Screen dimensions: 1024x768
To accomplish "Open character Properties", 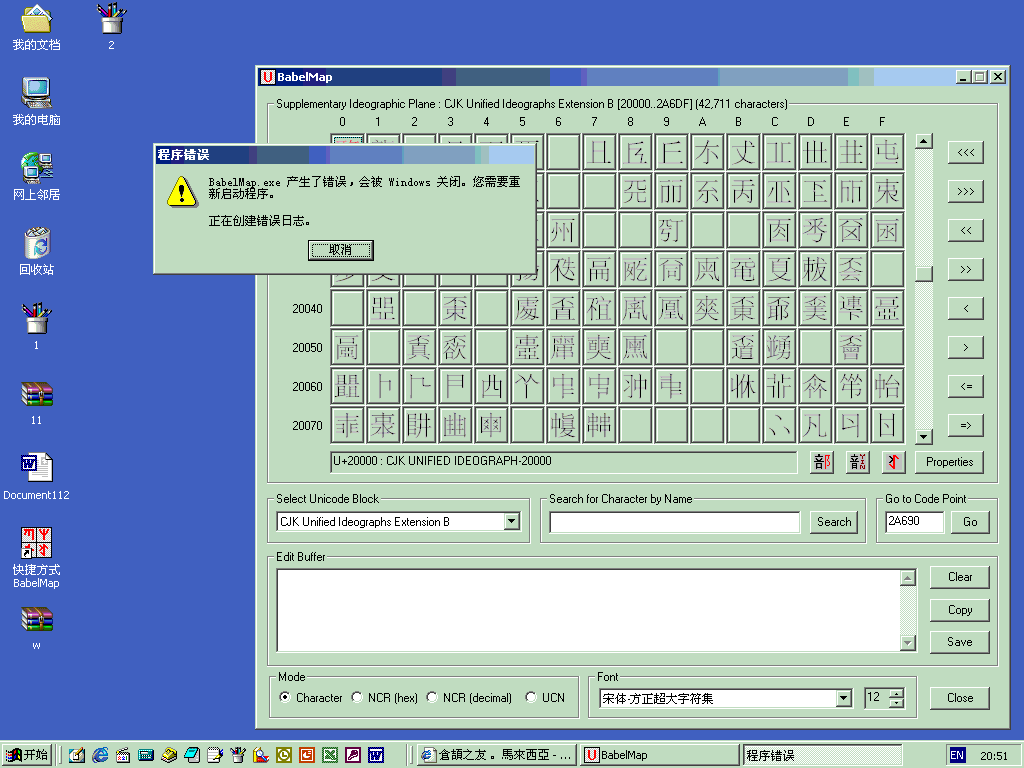I will 949,462.
